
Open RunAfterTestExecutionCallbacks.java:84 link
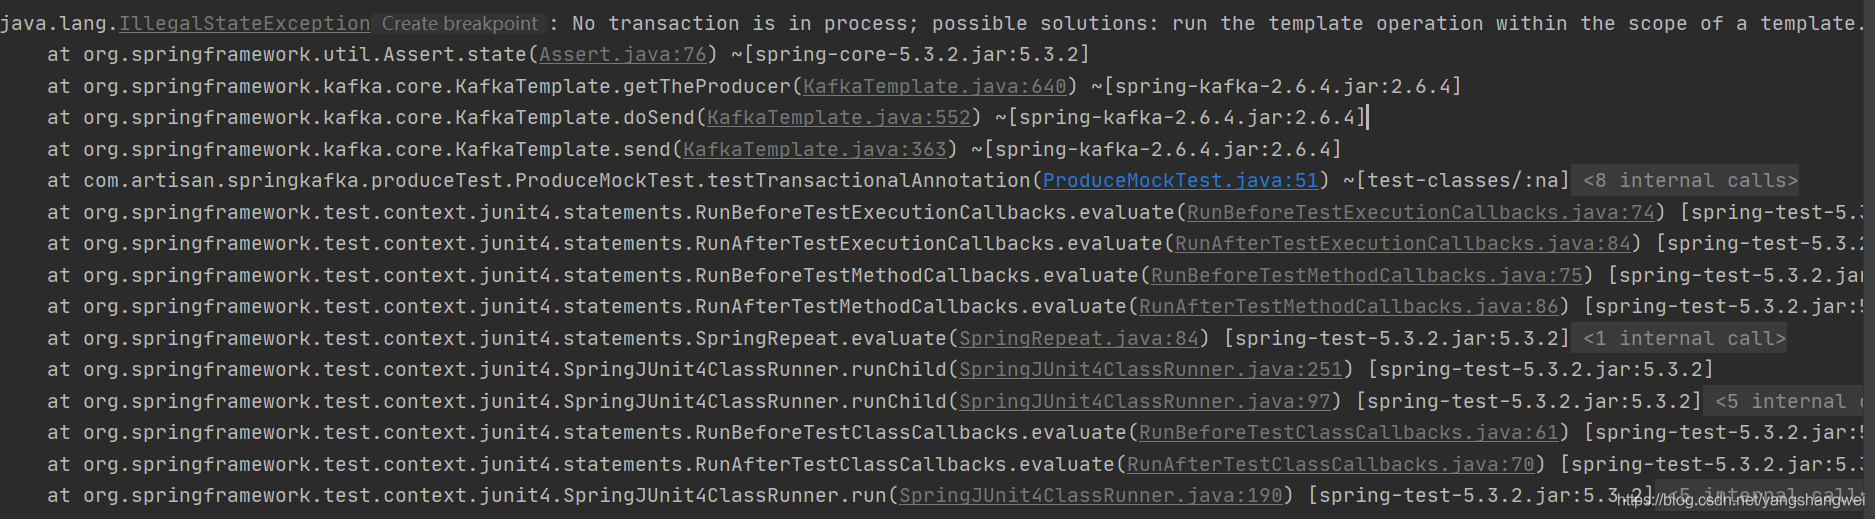pyautogui.click(x=1402, y=243)
